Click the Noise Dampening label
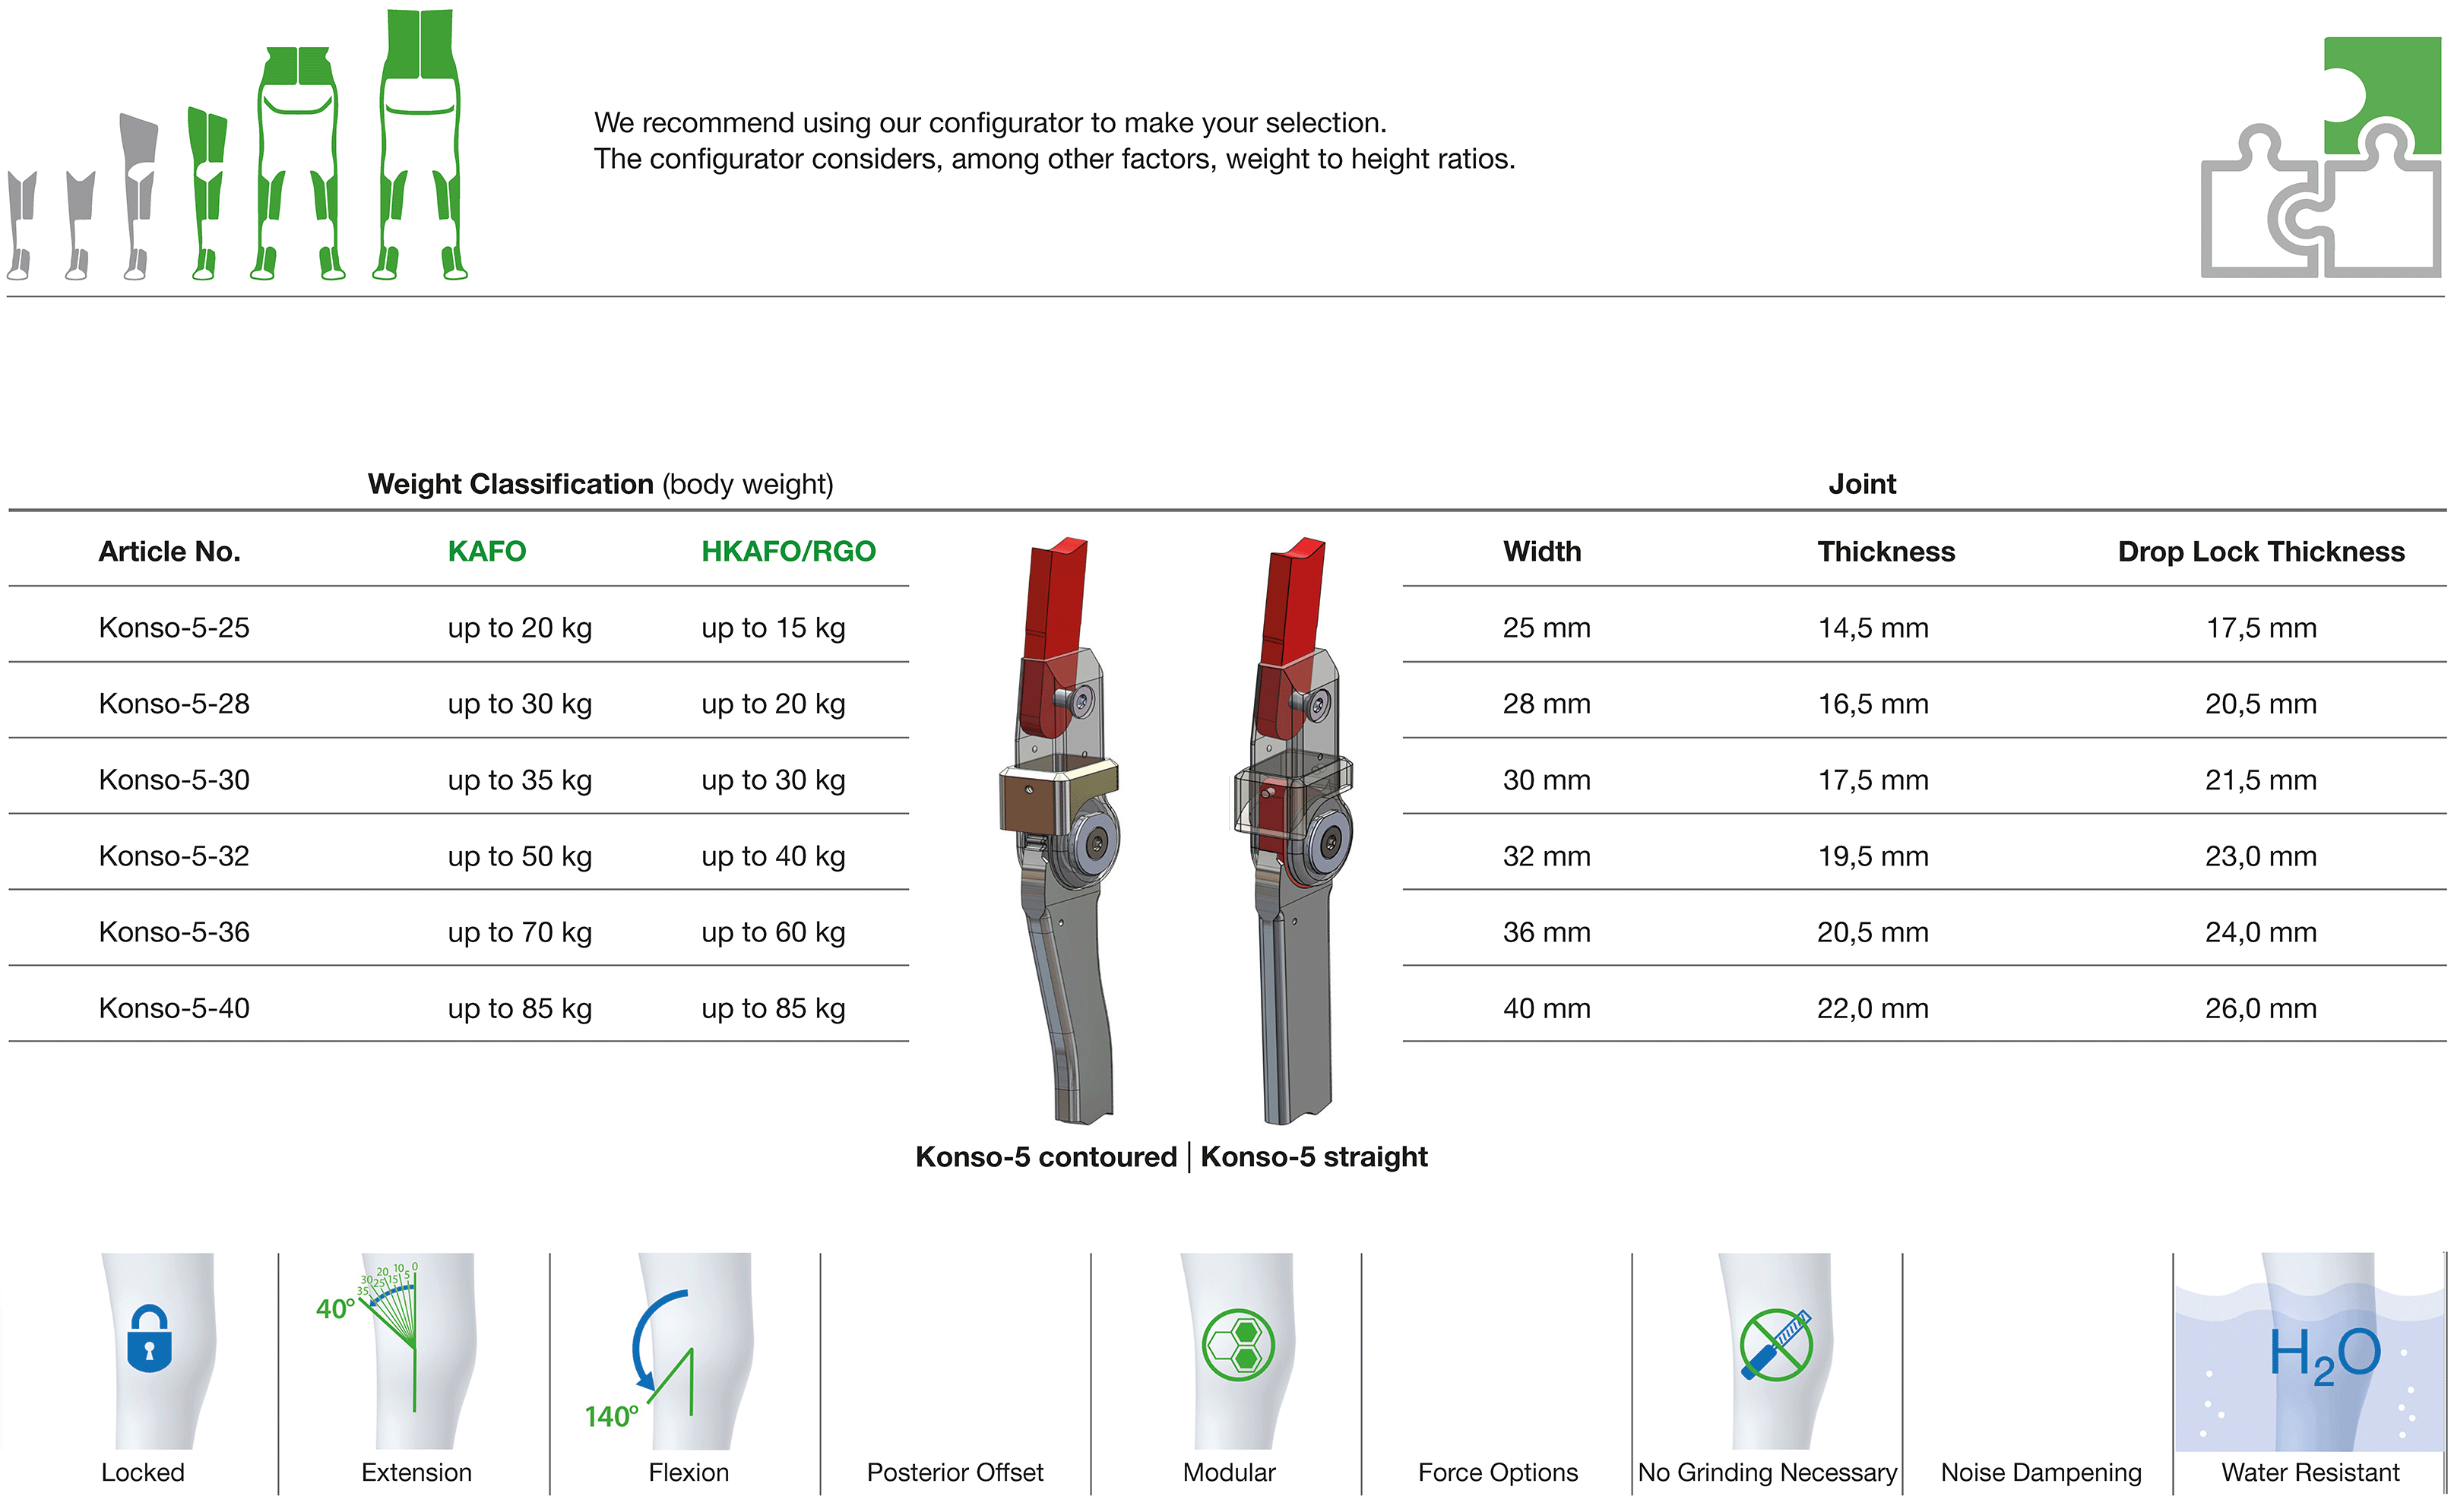Image resolution: width=2454 pixels, height=1512 pixels. pos(2040,1472)
